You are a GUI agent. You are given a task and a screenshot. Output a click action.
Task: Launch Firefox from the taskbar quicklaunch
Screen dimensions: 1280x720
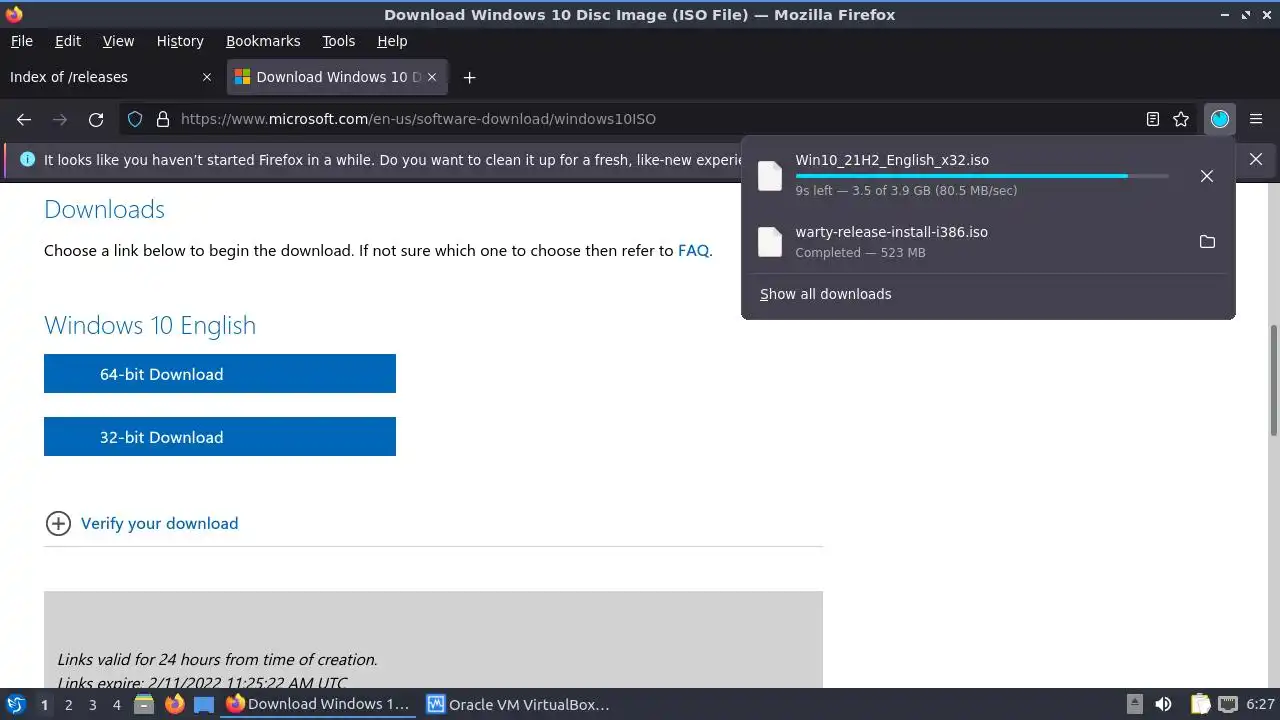pos(174,704)
